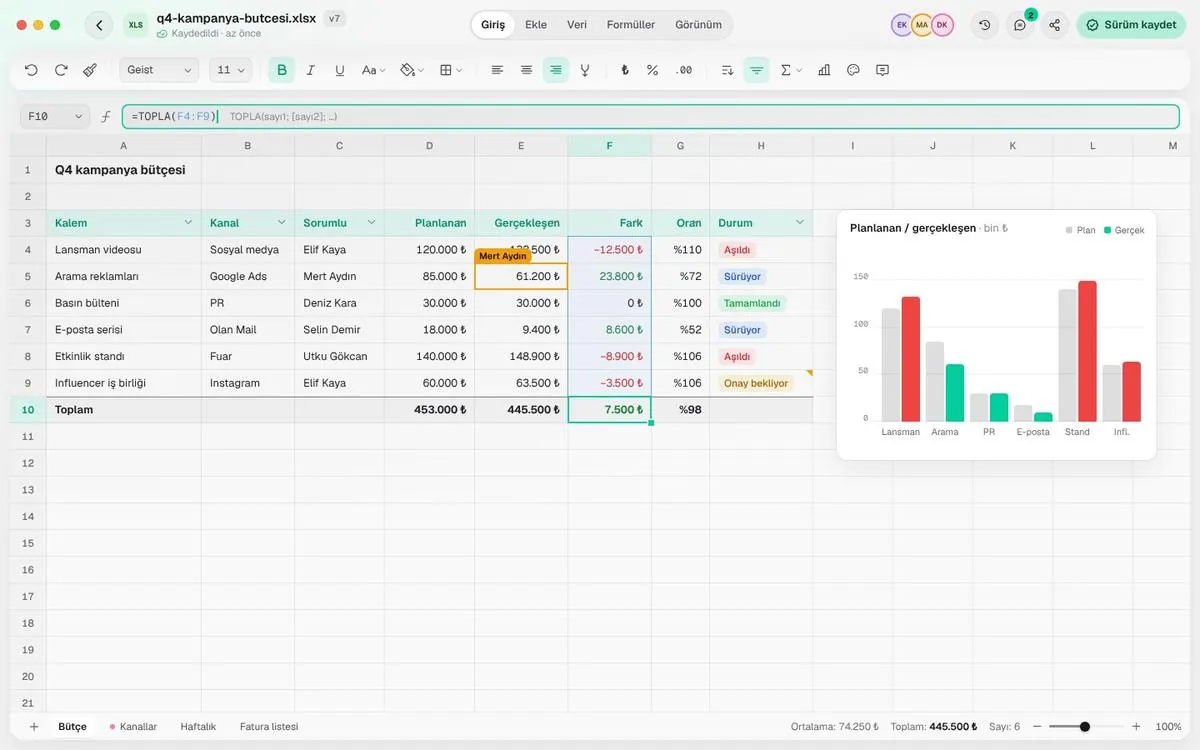Image resolution: width=1200 pixels, height=750 pixels.
Task: Click the share icon
Action: [1054, 25]
